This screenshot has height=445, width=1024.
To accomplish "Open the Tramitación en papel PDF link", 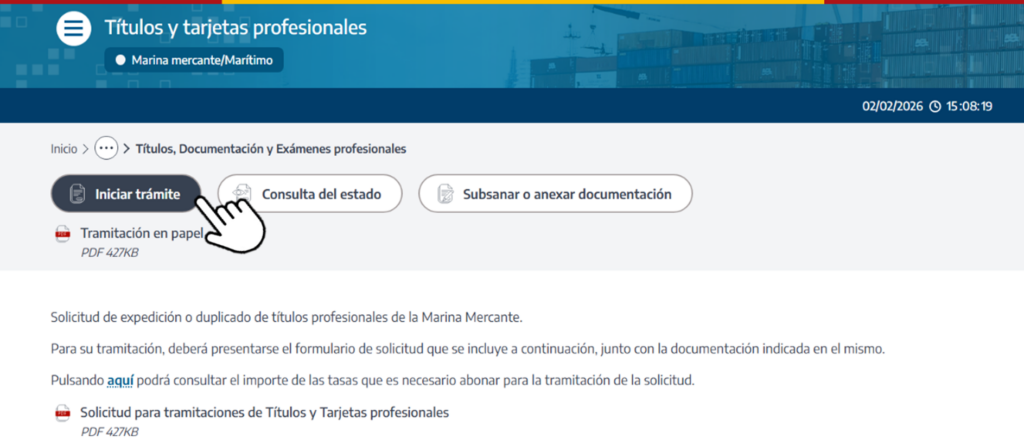I will pos(141,234).
